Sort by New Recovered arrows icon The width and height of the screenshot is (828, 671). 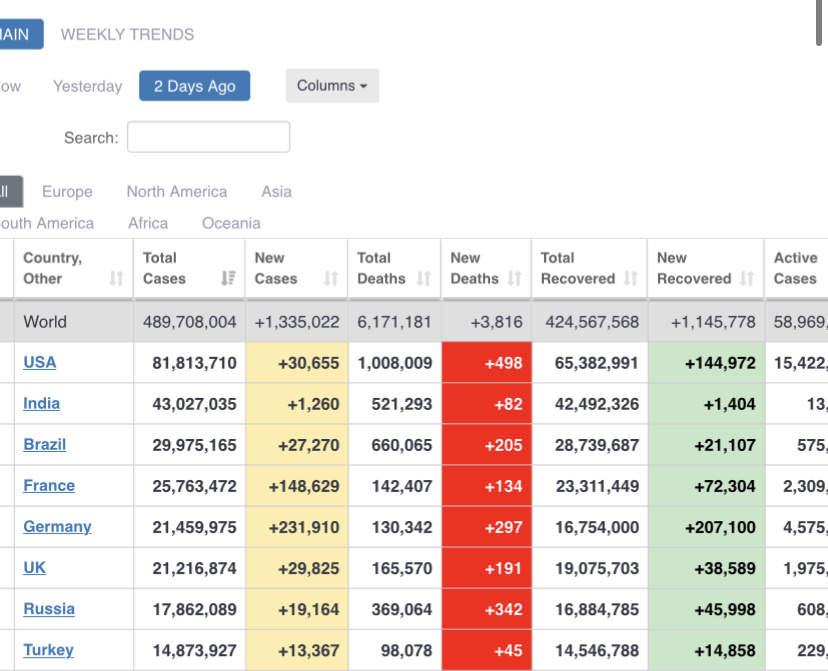click(747, 279)
